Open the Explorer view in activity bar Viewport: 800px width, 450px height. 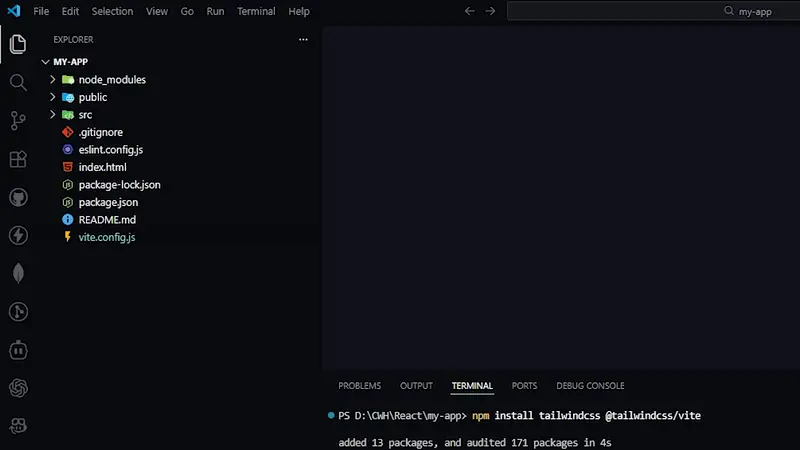pos(17,44)
